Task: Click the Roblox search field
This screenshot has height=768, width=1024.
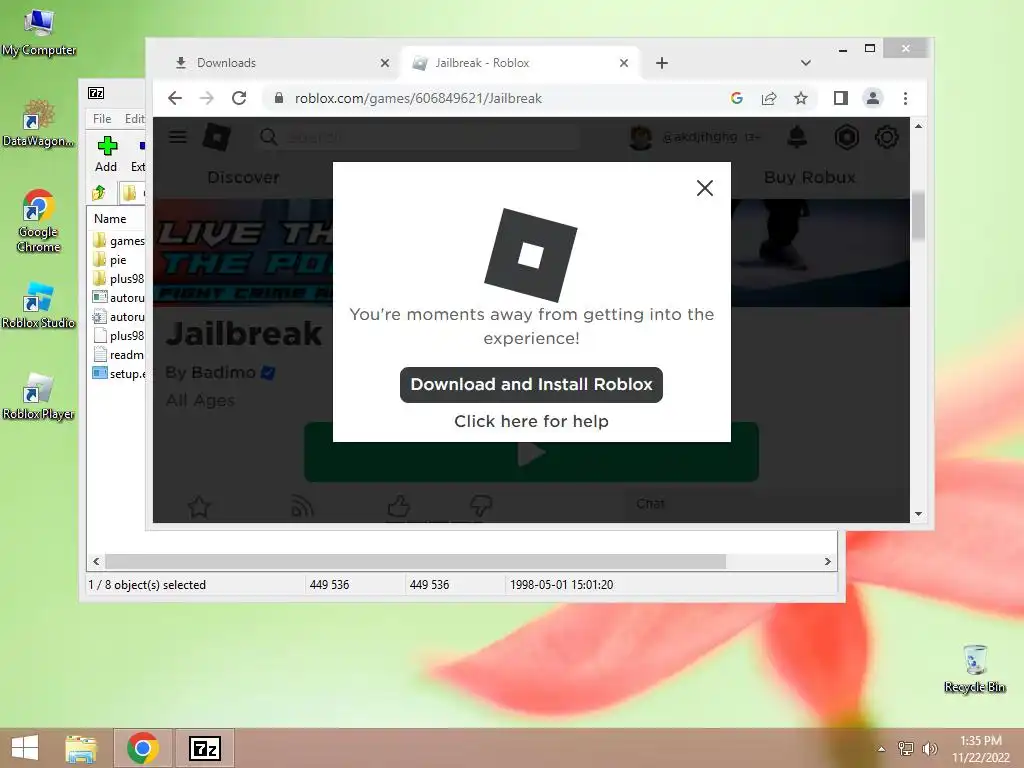Action: click(x=418, y=137)
